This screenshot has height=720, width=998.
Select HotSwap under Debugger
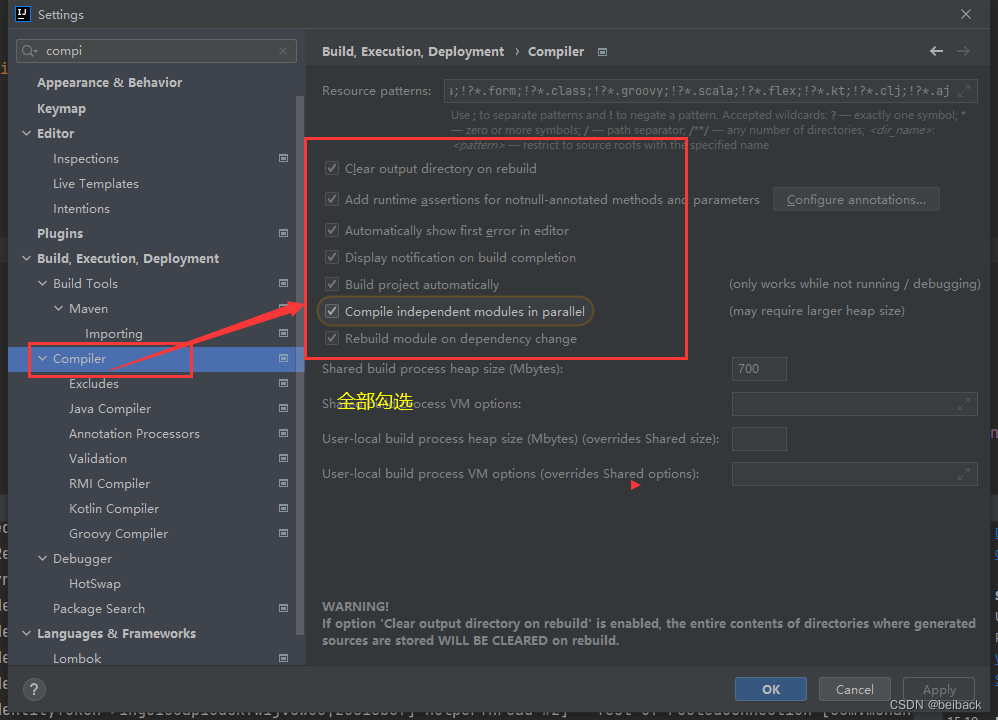pyautogui.click(x=94, y=584)
